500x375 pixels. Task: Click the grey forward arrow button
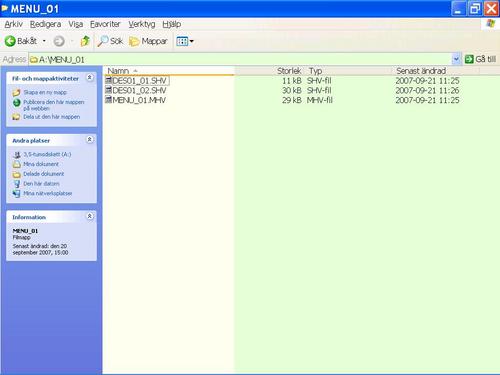click(x=59, y=41)
